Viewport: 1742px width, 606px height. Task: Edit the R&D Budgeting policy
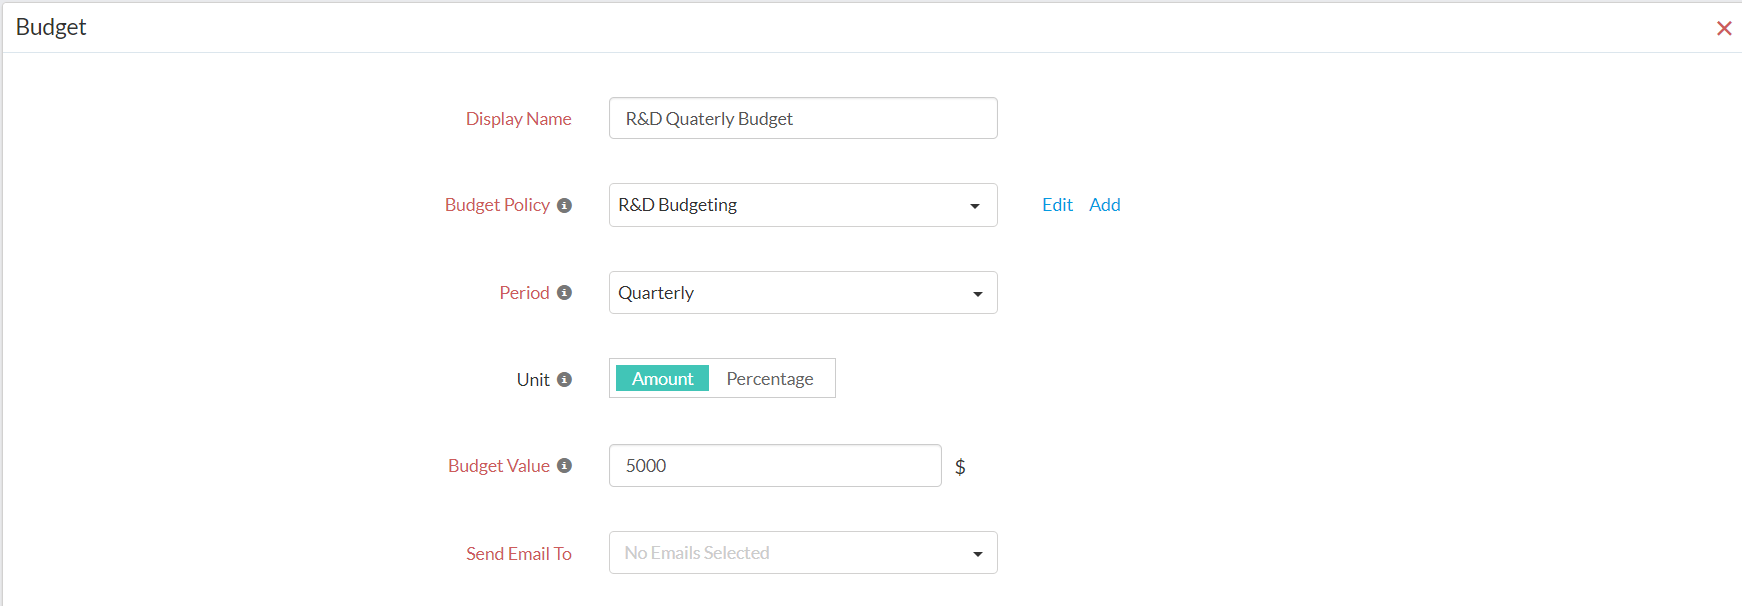click(x=1057, y=204)
